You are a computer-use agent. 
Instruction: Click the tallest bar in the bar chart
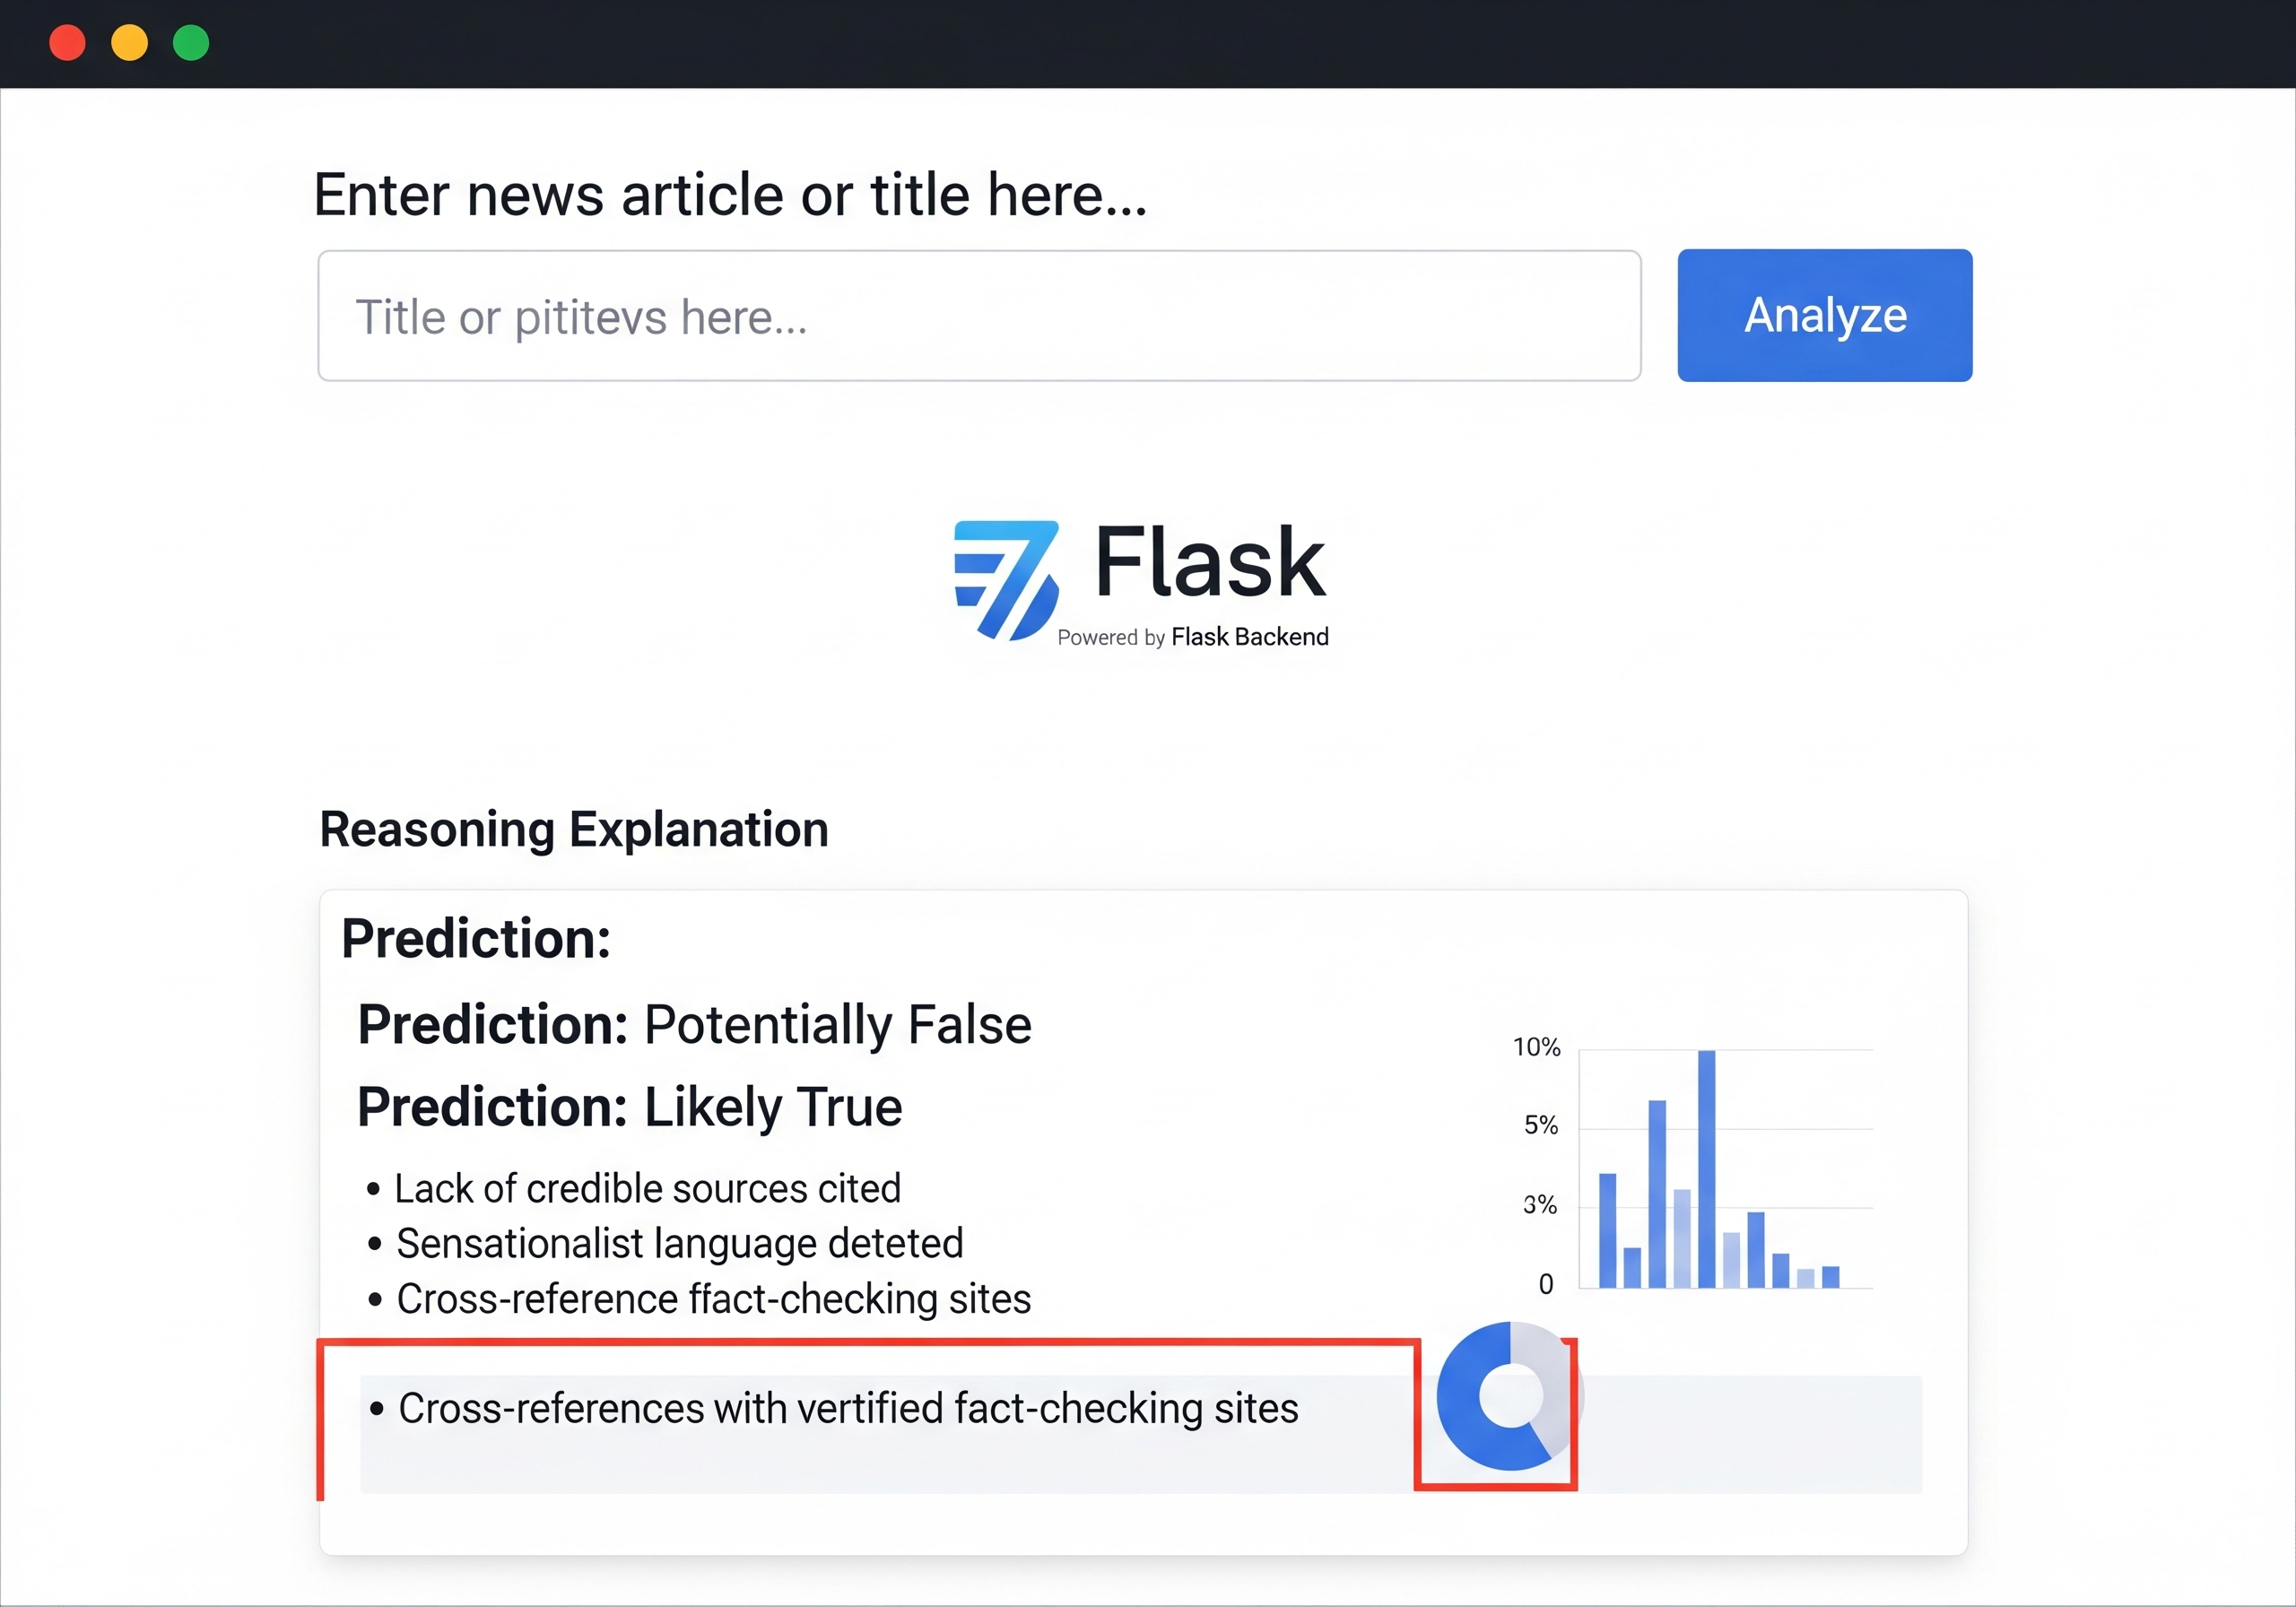pyautogui.click(x=1706, y=1168)
